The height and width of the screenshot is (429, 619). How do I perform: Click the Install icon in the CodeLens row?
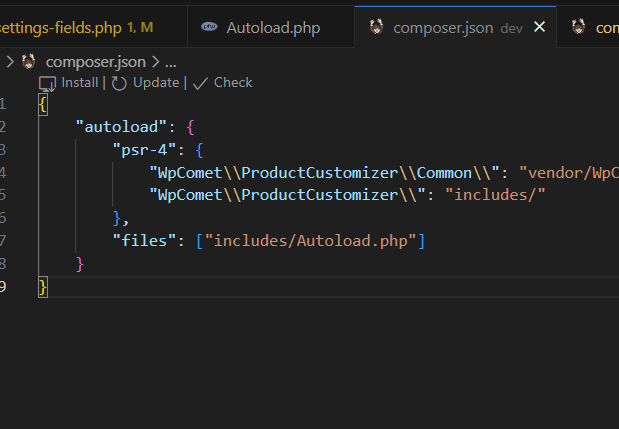point(47,83)
